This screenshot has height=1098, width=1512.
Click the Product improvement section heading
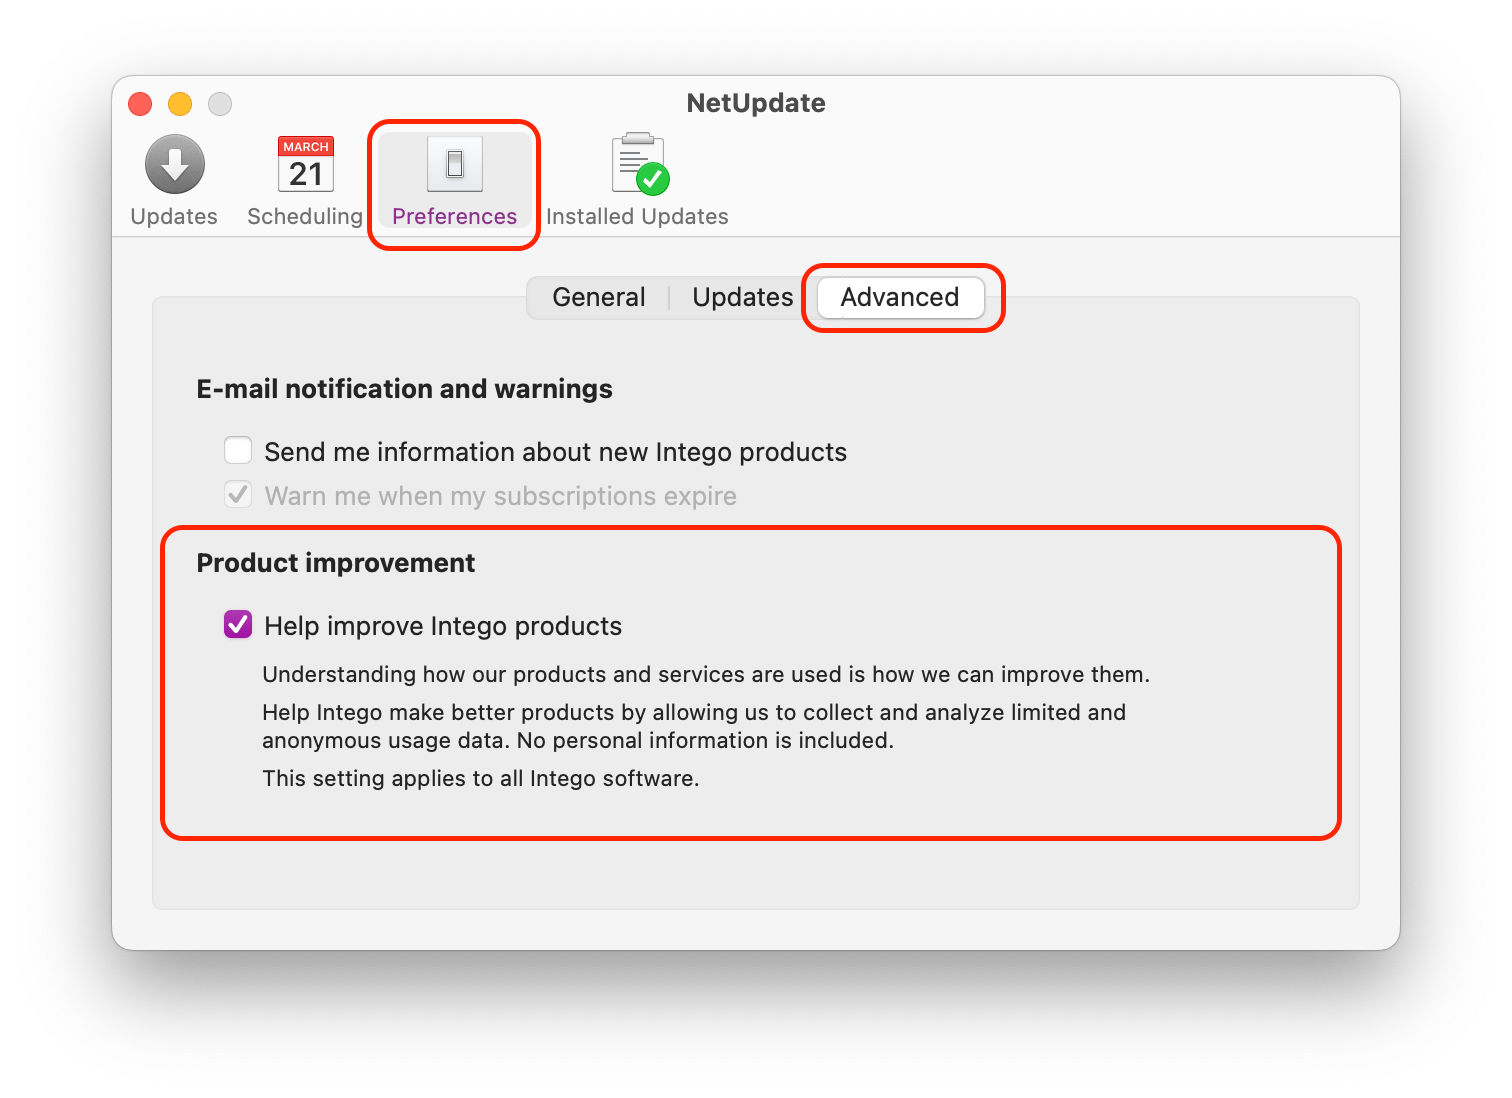coord(335,562)
